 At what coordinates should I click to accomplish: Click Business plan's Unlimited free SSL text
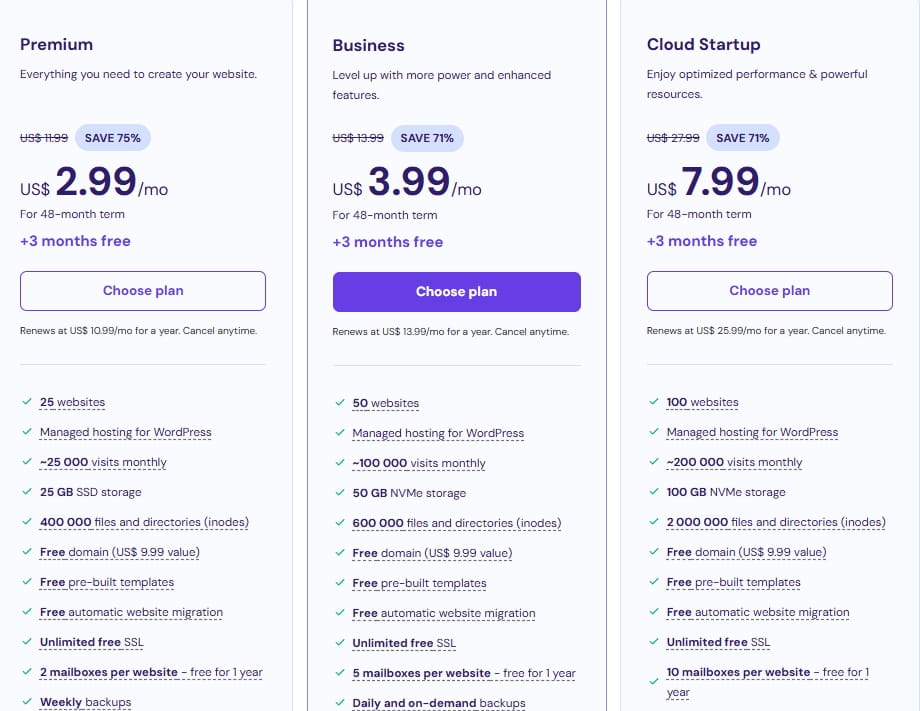click(x=404, y=643)
